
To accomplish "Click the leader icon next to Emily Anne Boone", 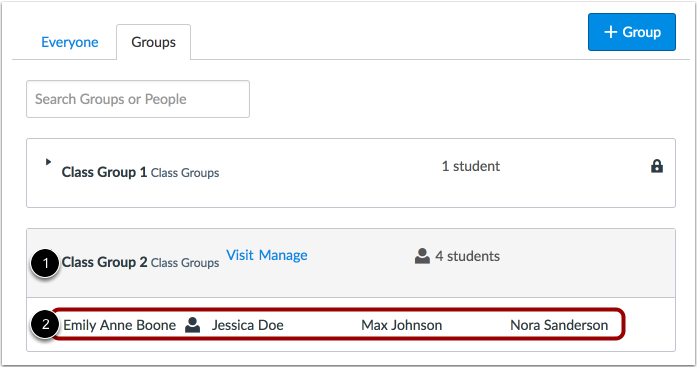I will coord(192,325).
